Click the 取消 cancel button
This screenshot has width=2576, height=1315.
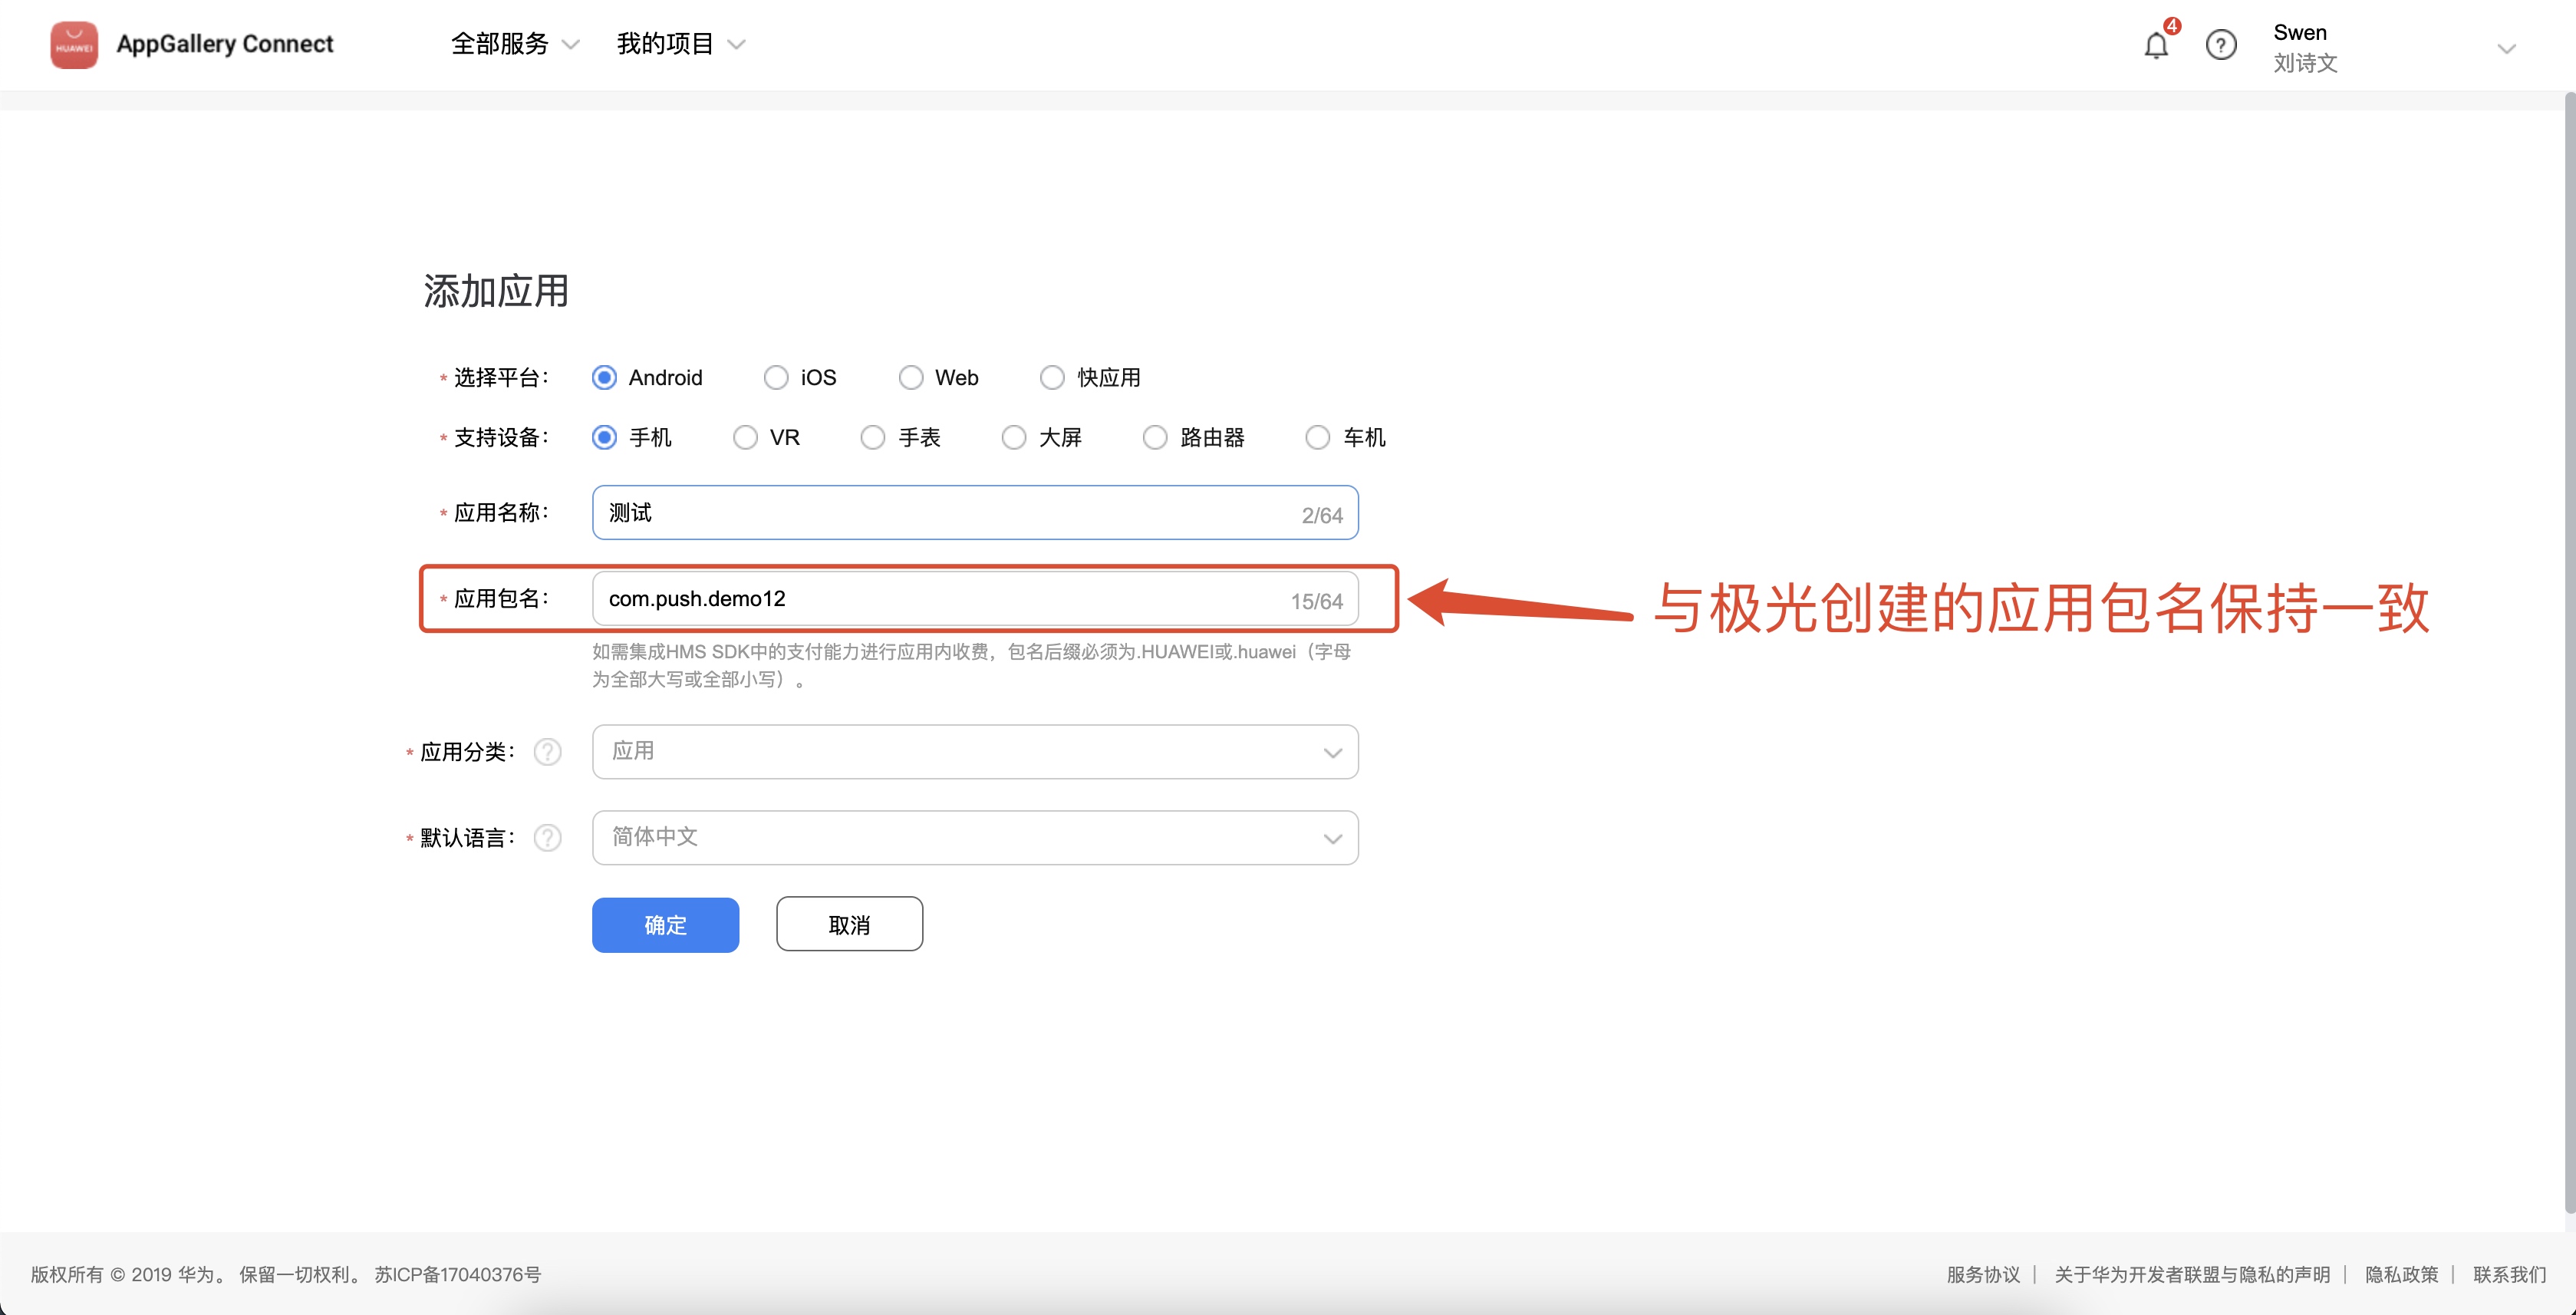point(849,925)
